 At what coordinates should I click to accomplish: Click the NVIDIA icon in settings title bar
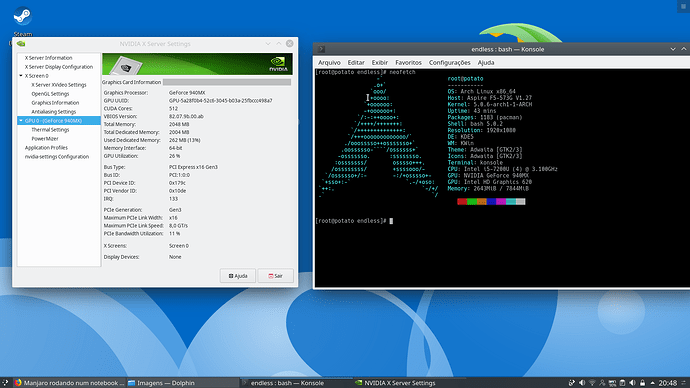[x=21, y=44]
